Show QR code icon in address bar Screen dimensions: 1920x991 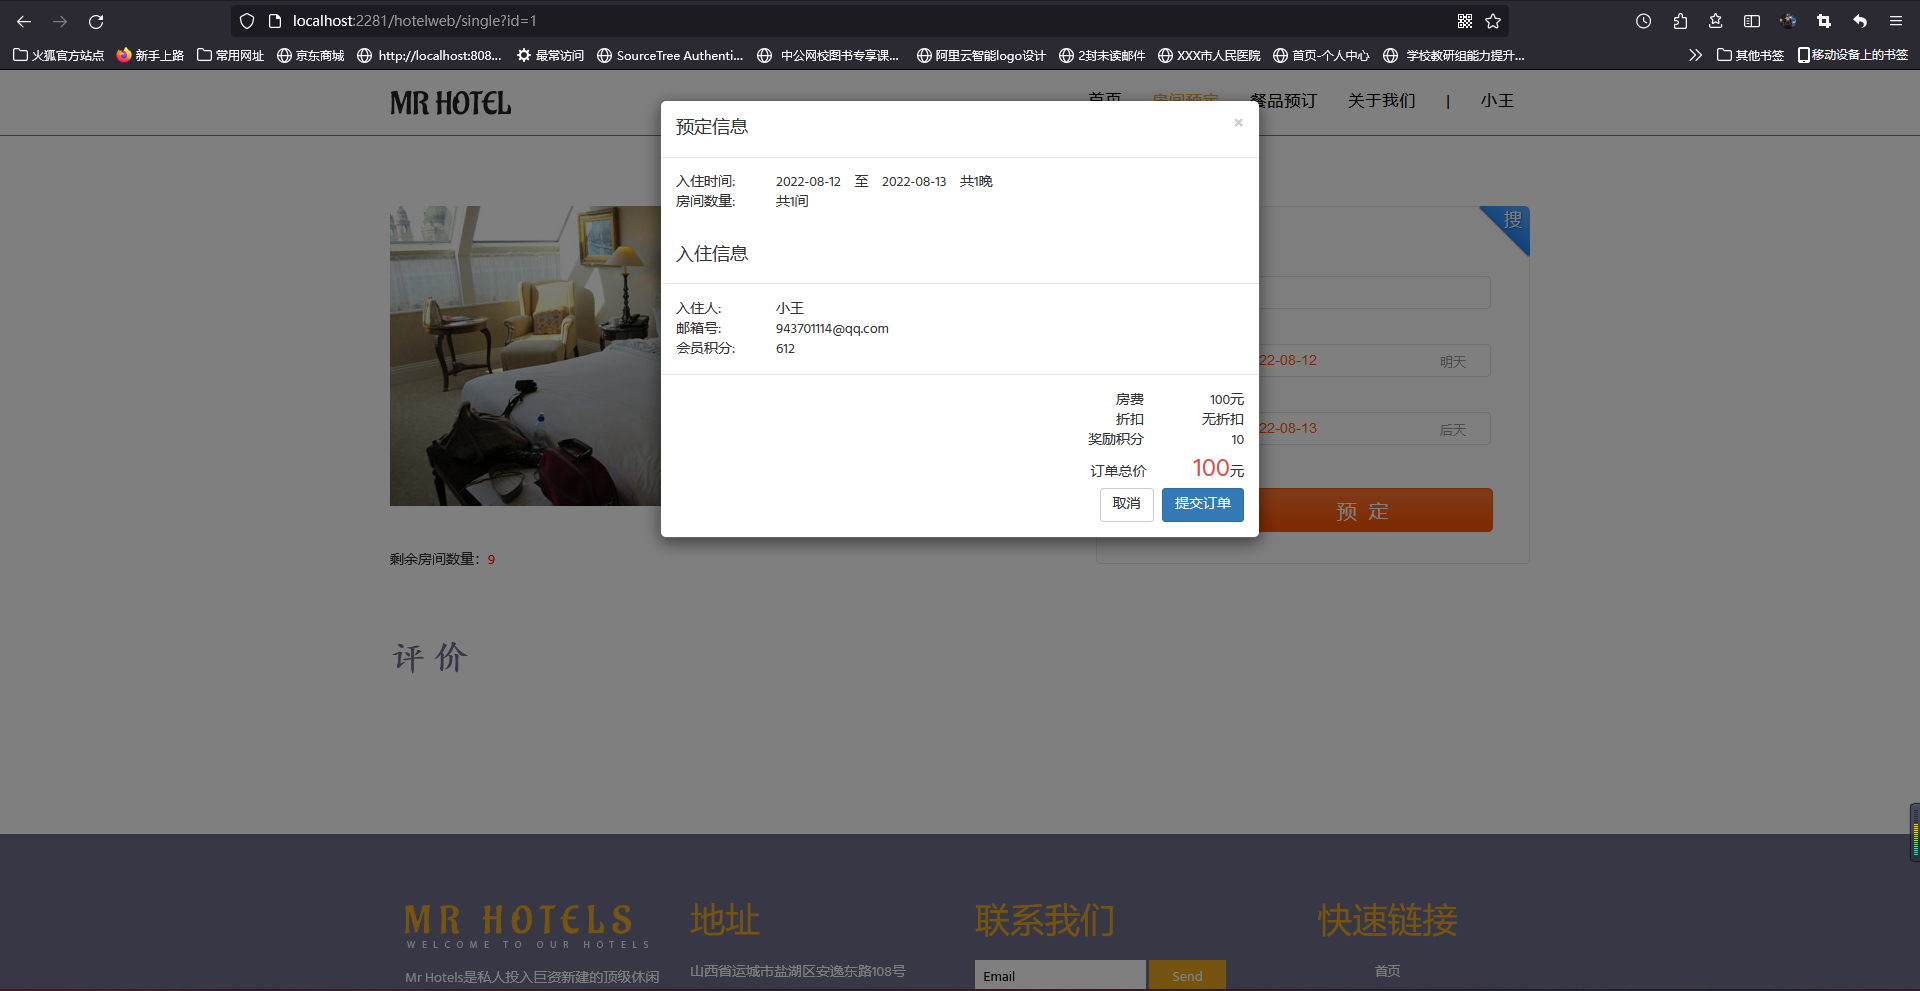[x=1464, y=20]
